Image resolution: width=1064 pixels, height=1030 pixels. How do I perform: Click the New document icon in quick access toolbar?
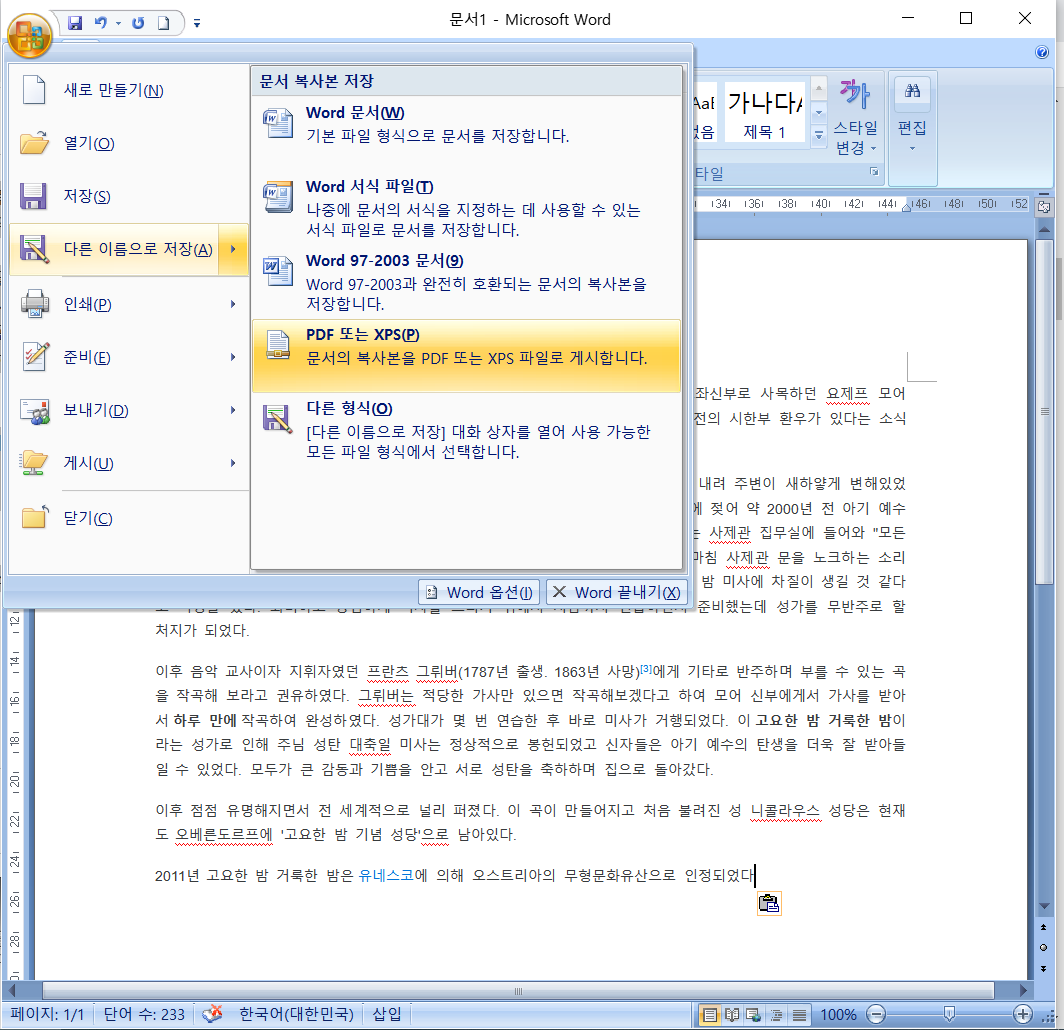point(164,22)
